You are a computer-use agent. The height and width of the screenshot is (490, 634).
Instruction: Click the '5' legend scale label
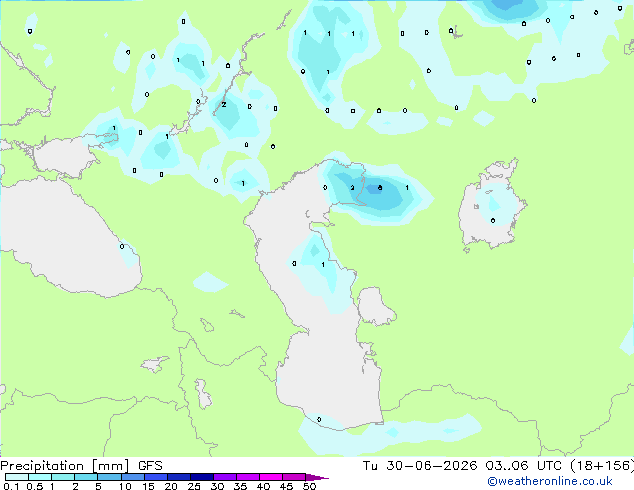98,486
